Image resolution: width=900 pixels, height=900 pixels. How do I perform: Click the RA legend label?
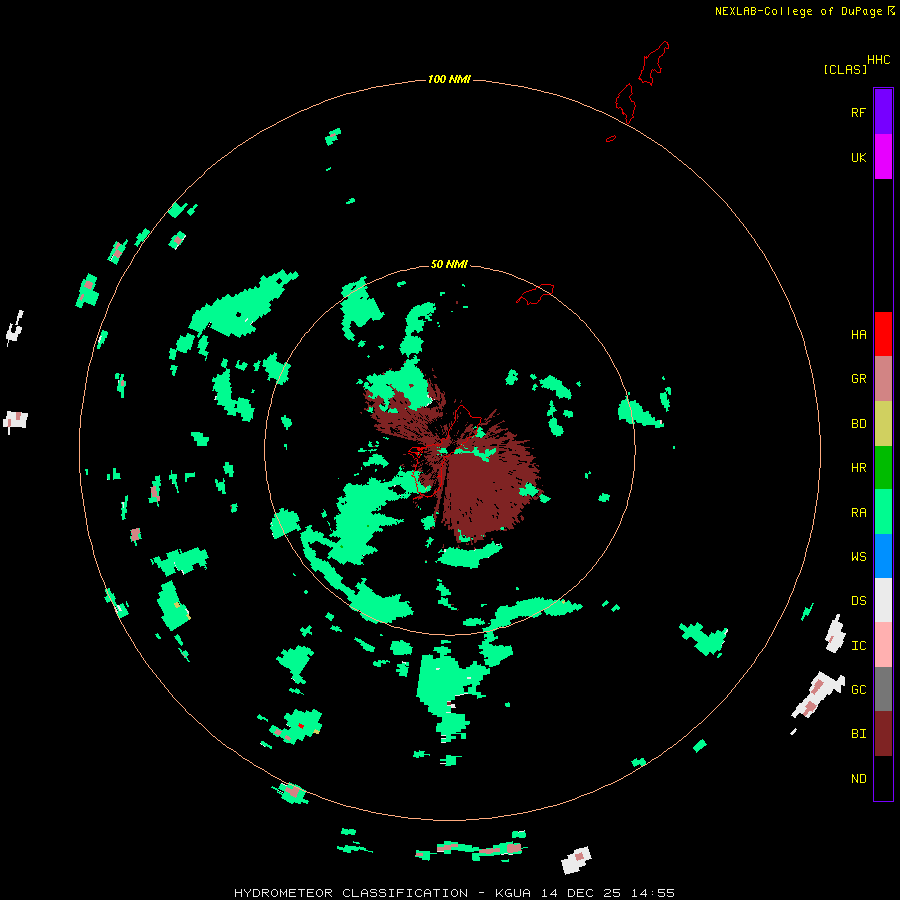(x=858, y=512)
